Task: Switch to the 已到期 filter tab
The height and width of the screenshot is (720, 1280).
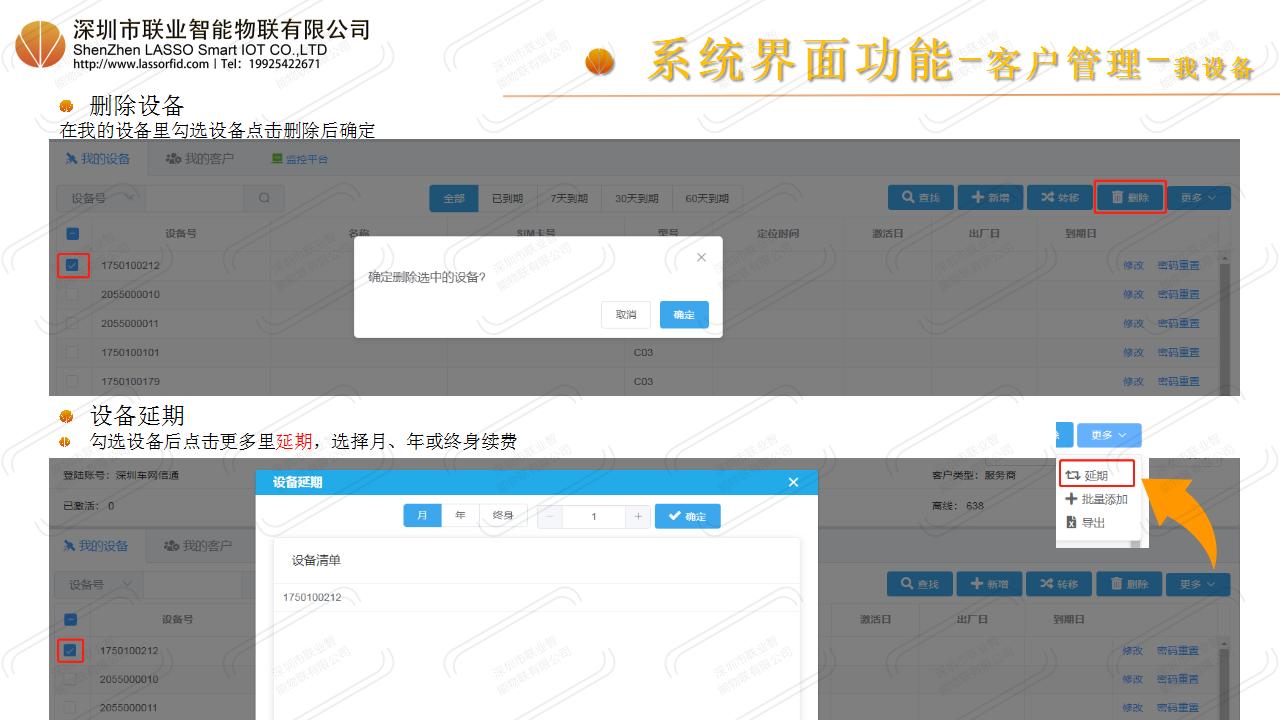Action: click(x=508, y=198)
